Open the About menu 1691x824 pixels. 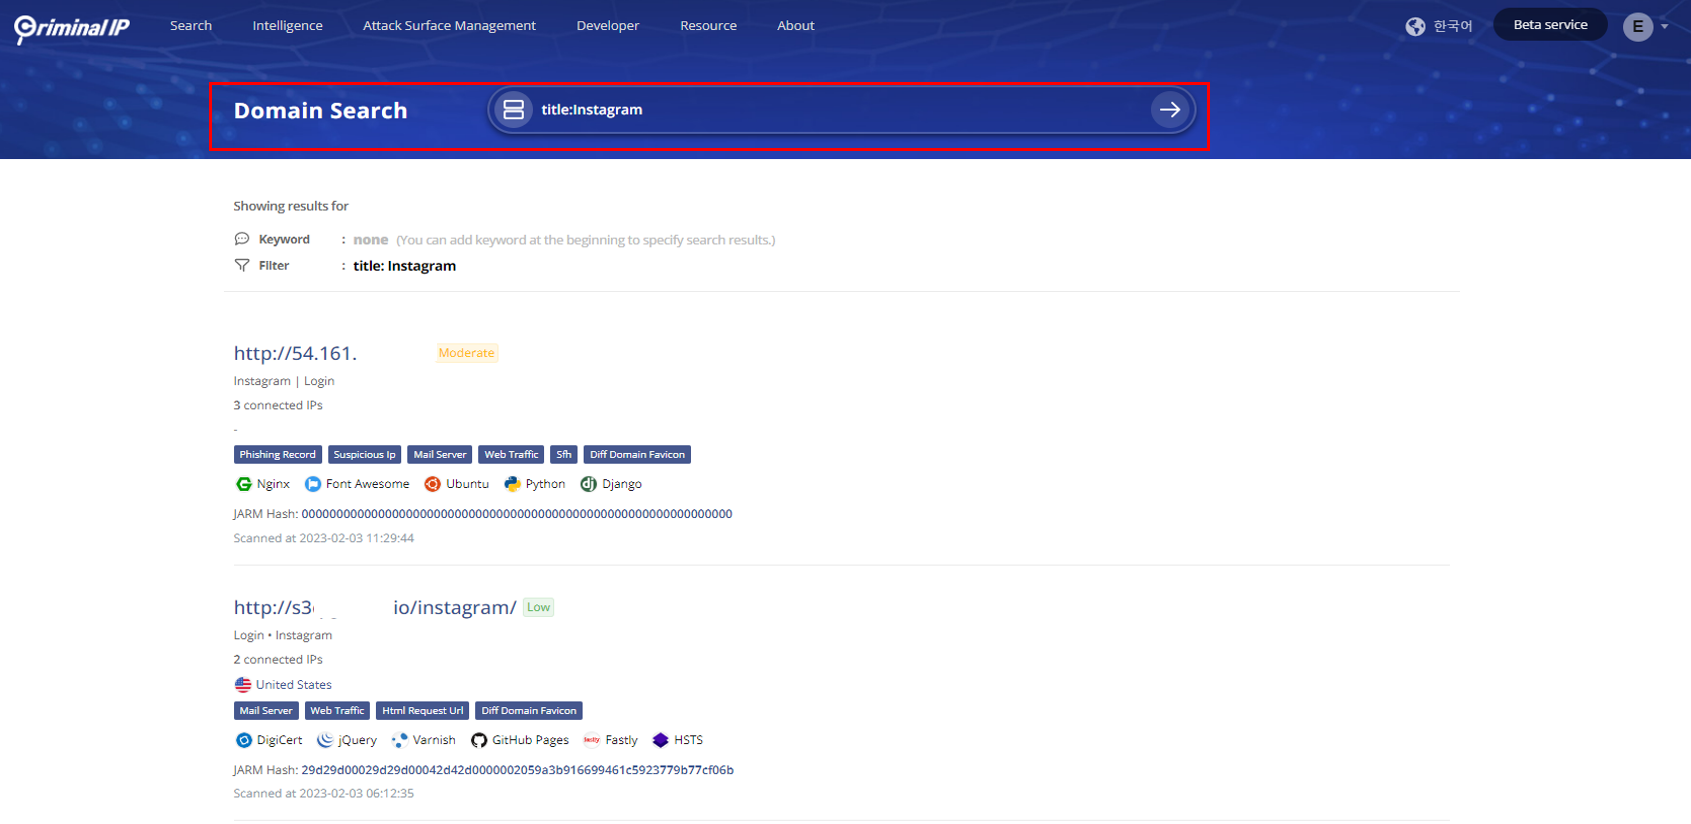click(x=796, y=26)
